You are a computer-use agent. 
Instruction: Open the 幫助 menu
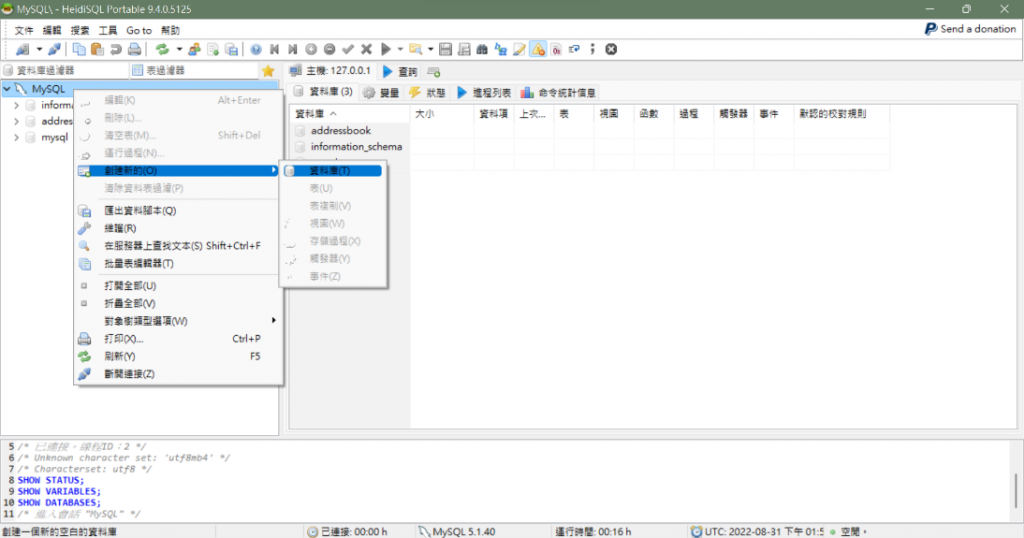(170, 31)
